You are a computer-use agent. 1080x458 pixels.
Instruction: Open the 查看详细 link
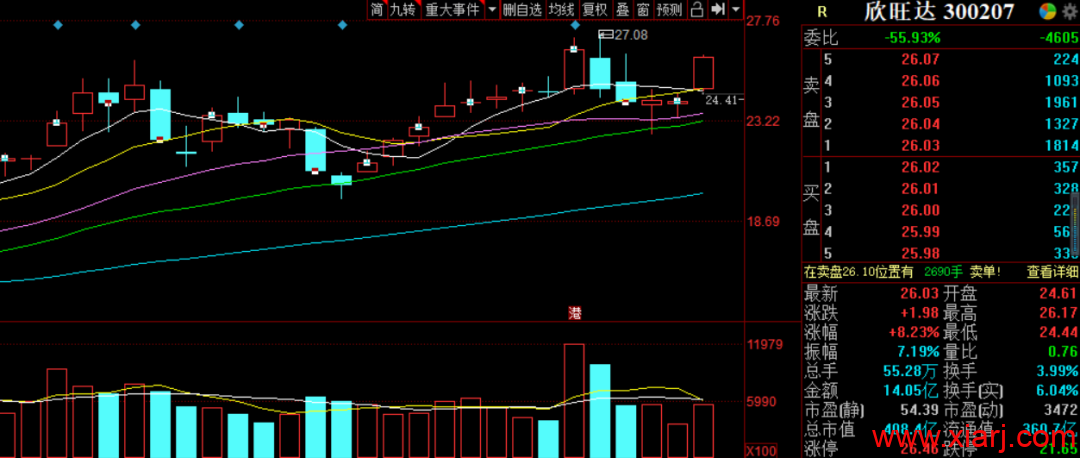1051,272
